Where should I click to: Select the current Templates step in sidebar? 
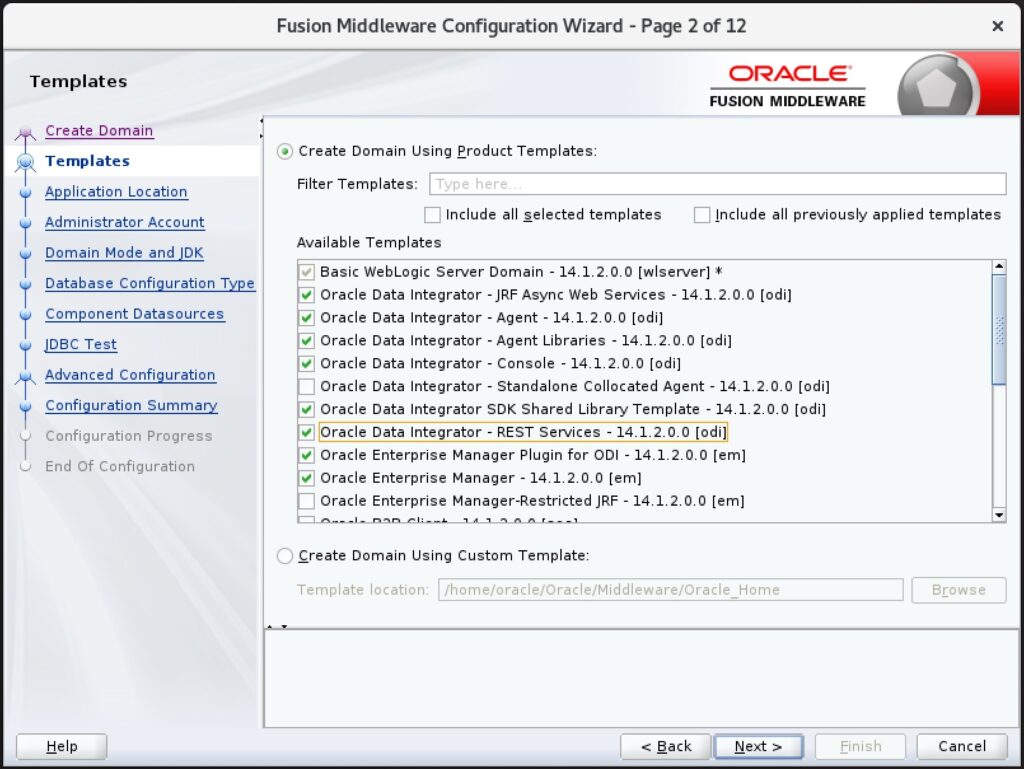(88, 161)
